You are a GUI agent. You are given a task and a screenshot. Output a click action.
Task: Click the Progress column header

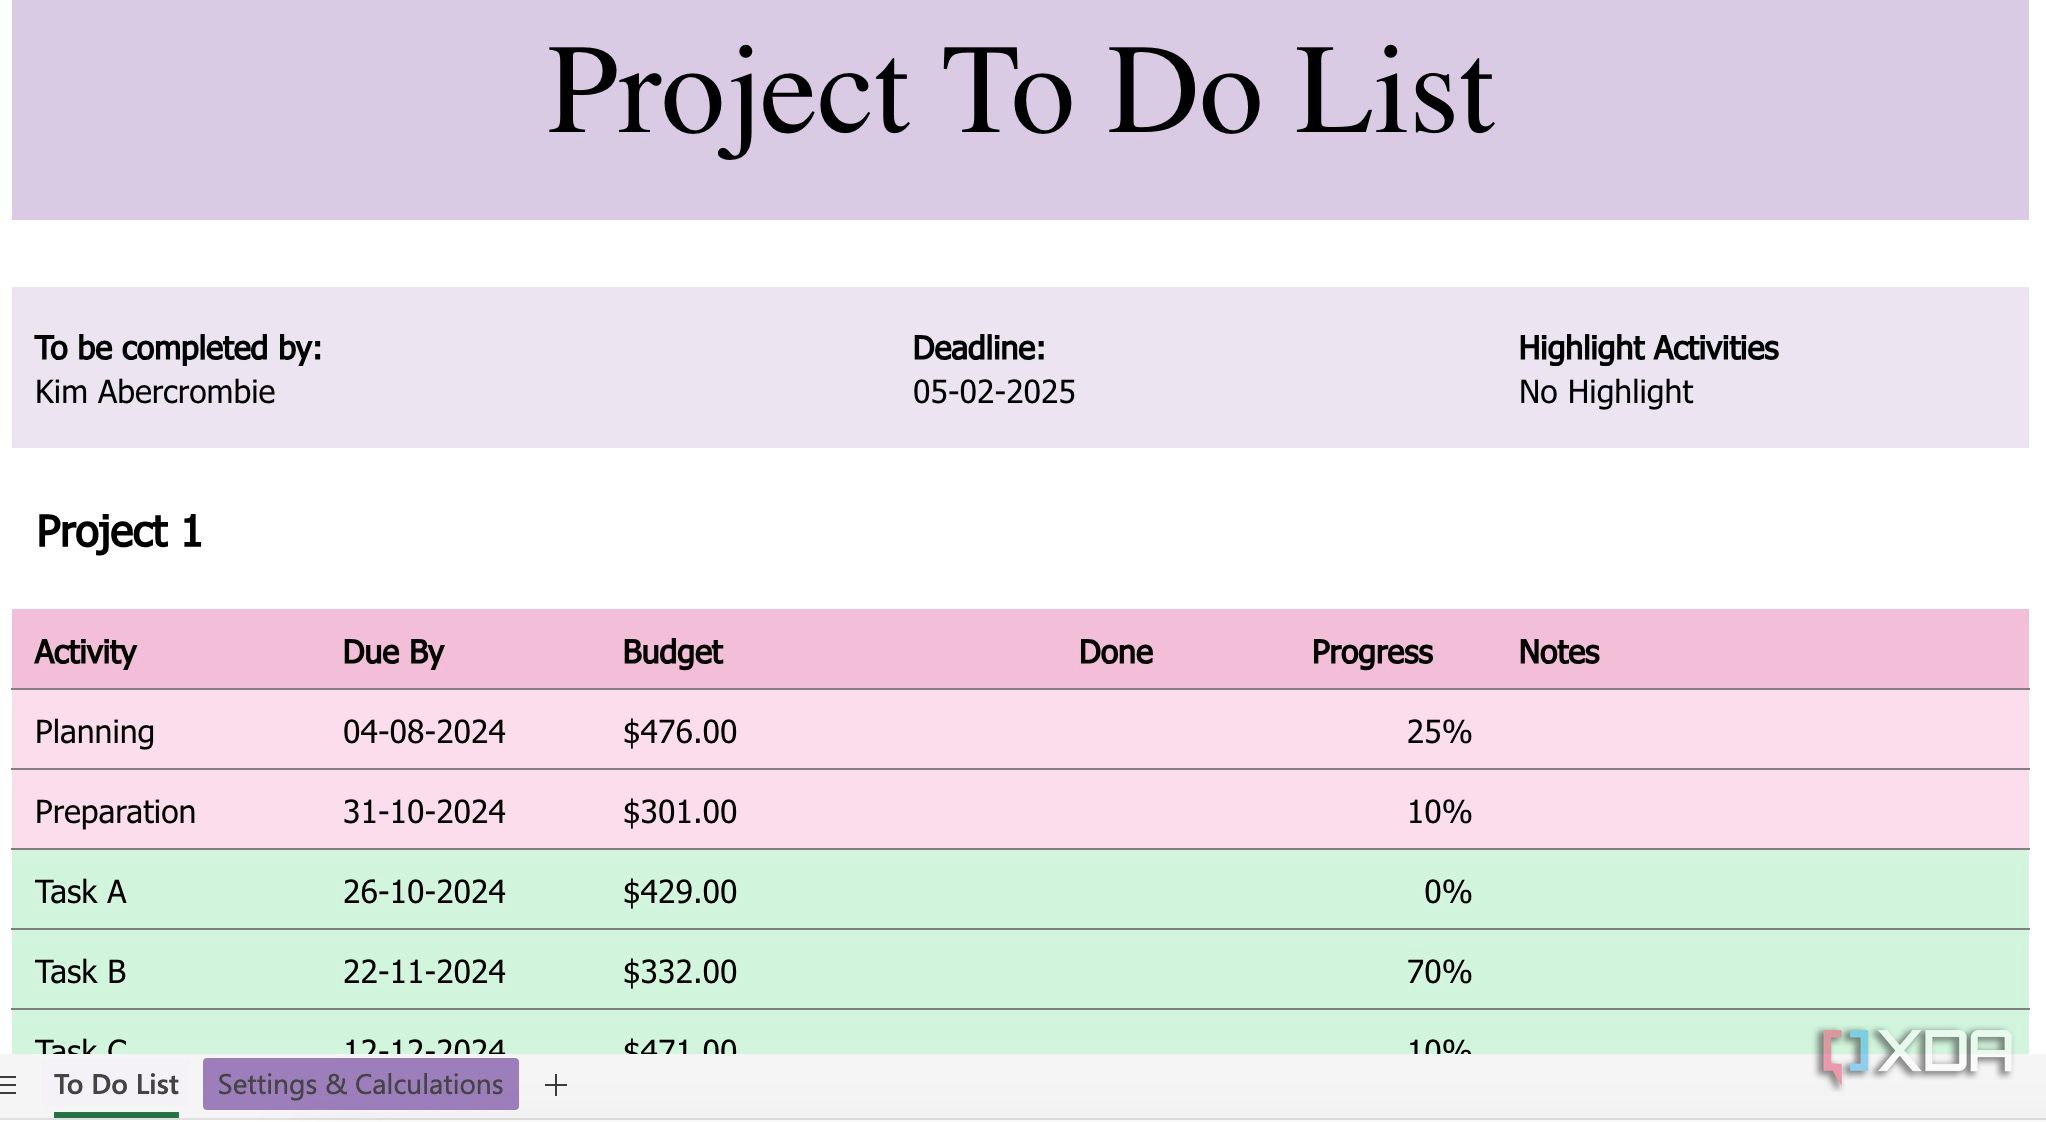[1372, 652]
